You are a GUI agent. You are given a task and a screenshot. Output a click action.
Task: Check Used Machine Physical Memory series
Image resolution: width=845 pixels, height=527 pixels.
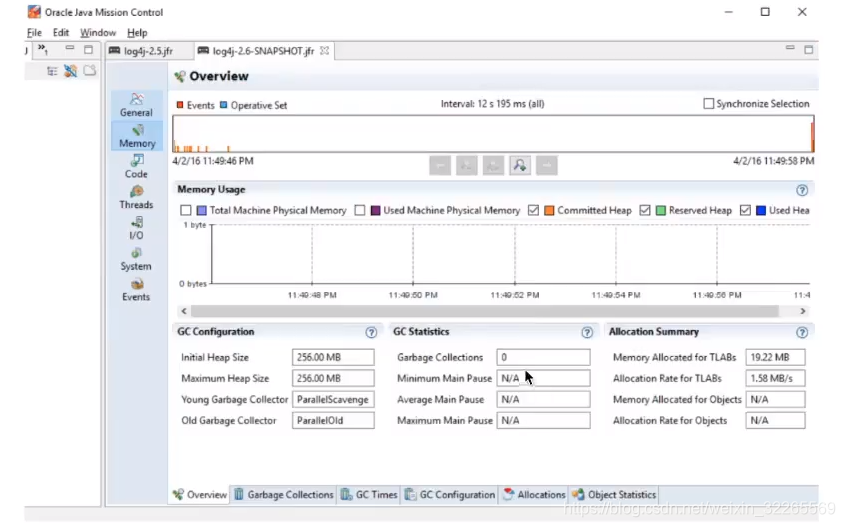point(360,210)
